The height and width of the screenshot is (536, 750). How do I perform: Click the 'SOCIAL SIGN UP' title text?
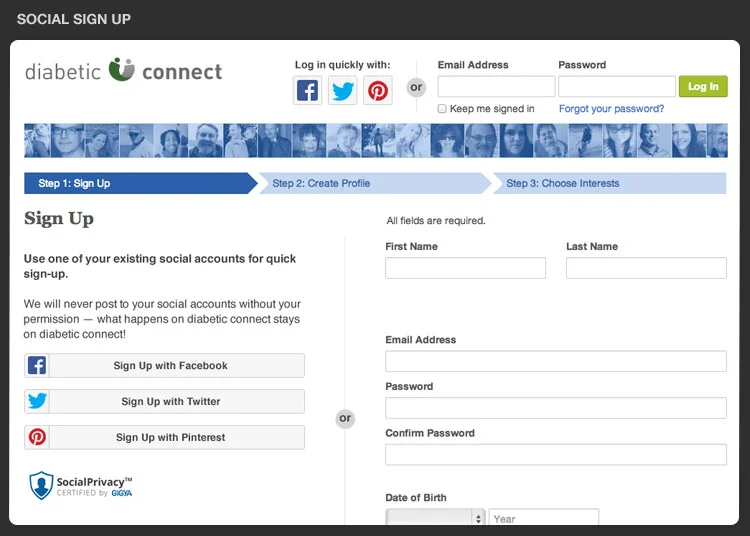(x=74, y=19)
